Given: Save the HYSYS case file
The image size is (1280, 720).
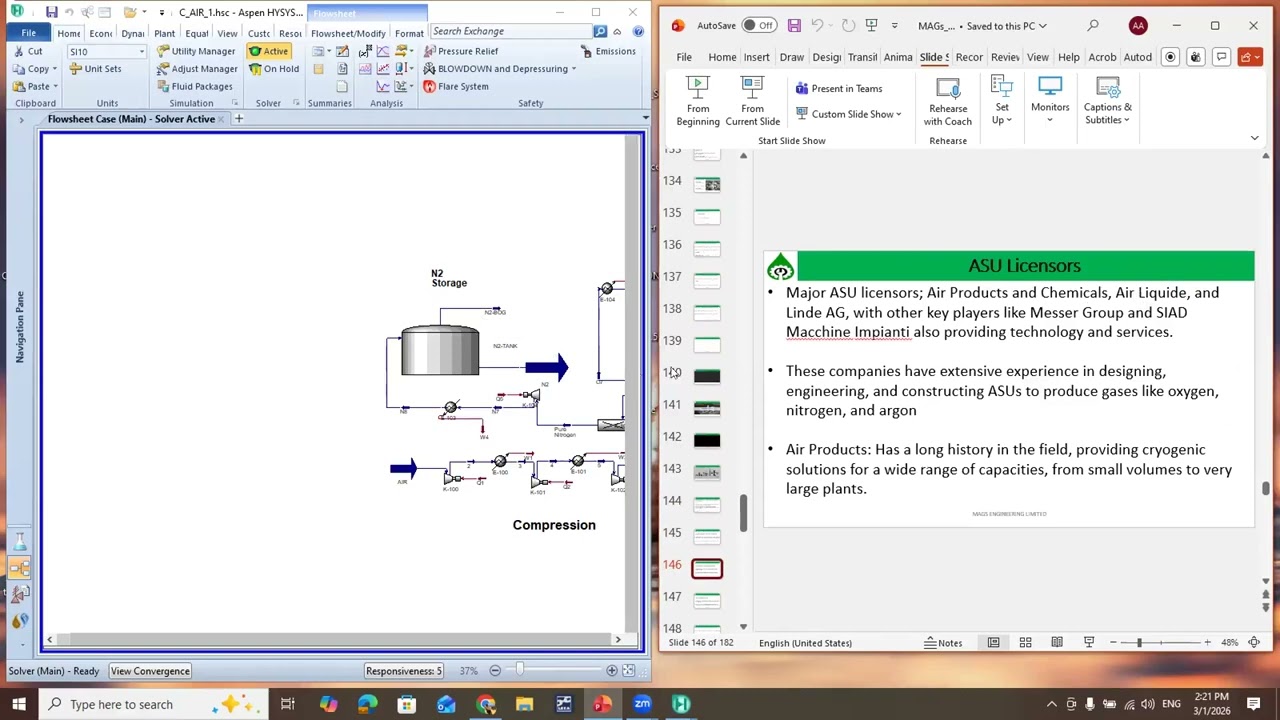Looking at the screenshot, I should click(x=51, y=12).
